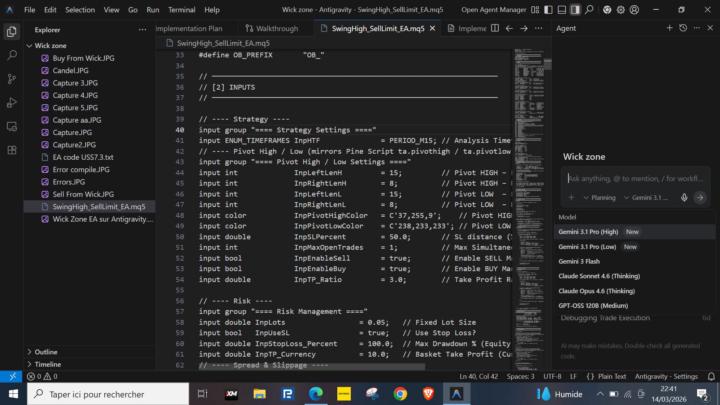Open Chrome from the Windows taskbar
The height and width of the screenshot is (405, 720).
(400, 394)
